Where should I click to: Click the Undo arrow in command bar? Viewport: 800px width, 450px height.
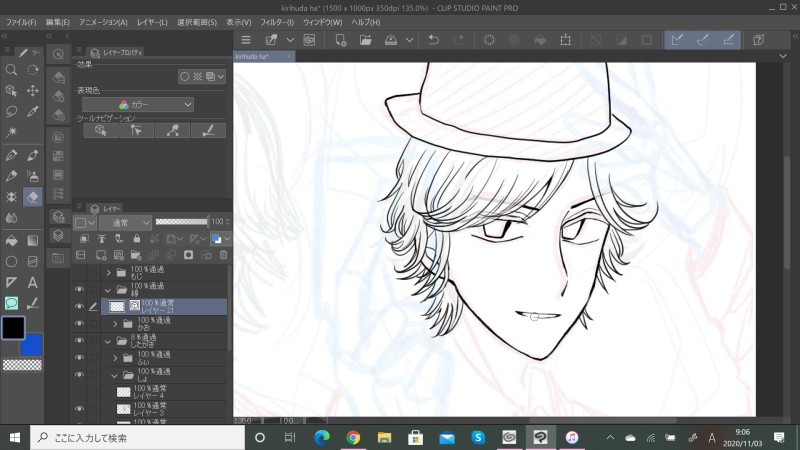pos(433,40)
